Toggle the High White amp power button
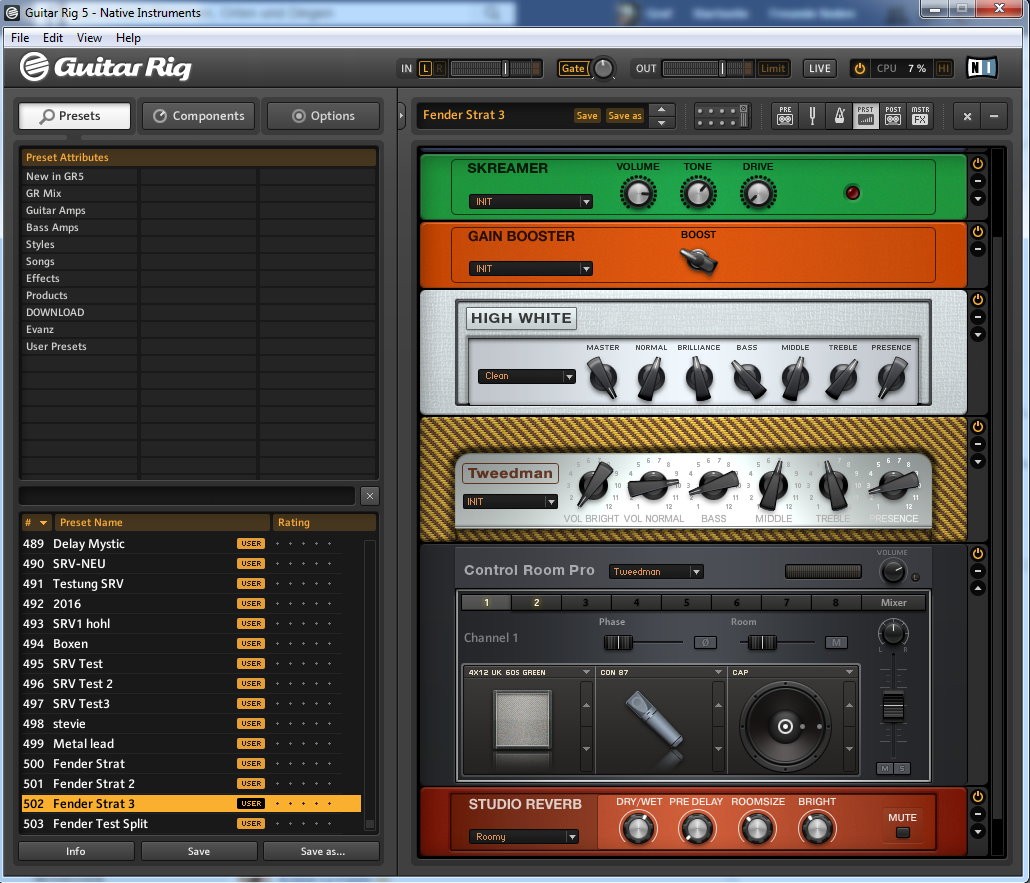 click(x=977, y=300)
